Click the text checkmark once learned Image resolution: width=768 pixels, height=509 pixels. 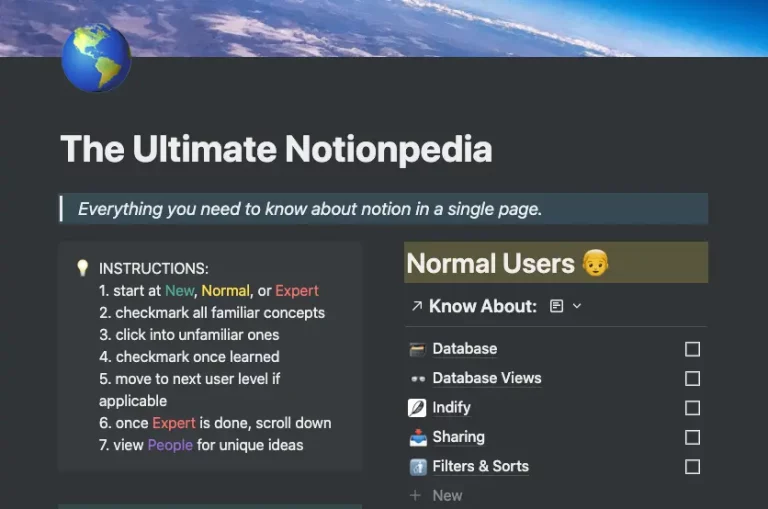pos(197,357)
